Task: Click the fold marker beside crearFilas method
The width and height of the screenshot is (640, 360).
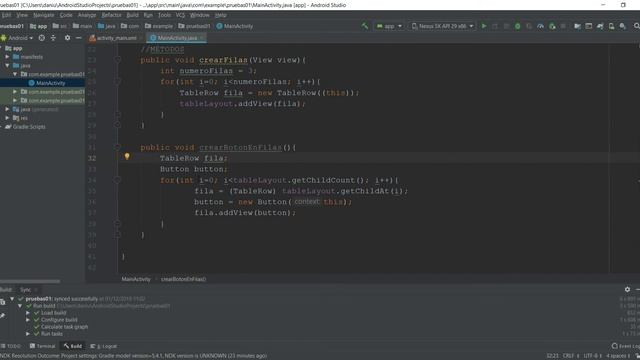Action: pyautogui.click(x=118, y=60)
